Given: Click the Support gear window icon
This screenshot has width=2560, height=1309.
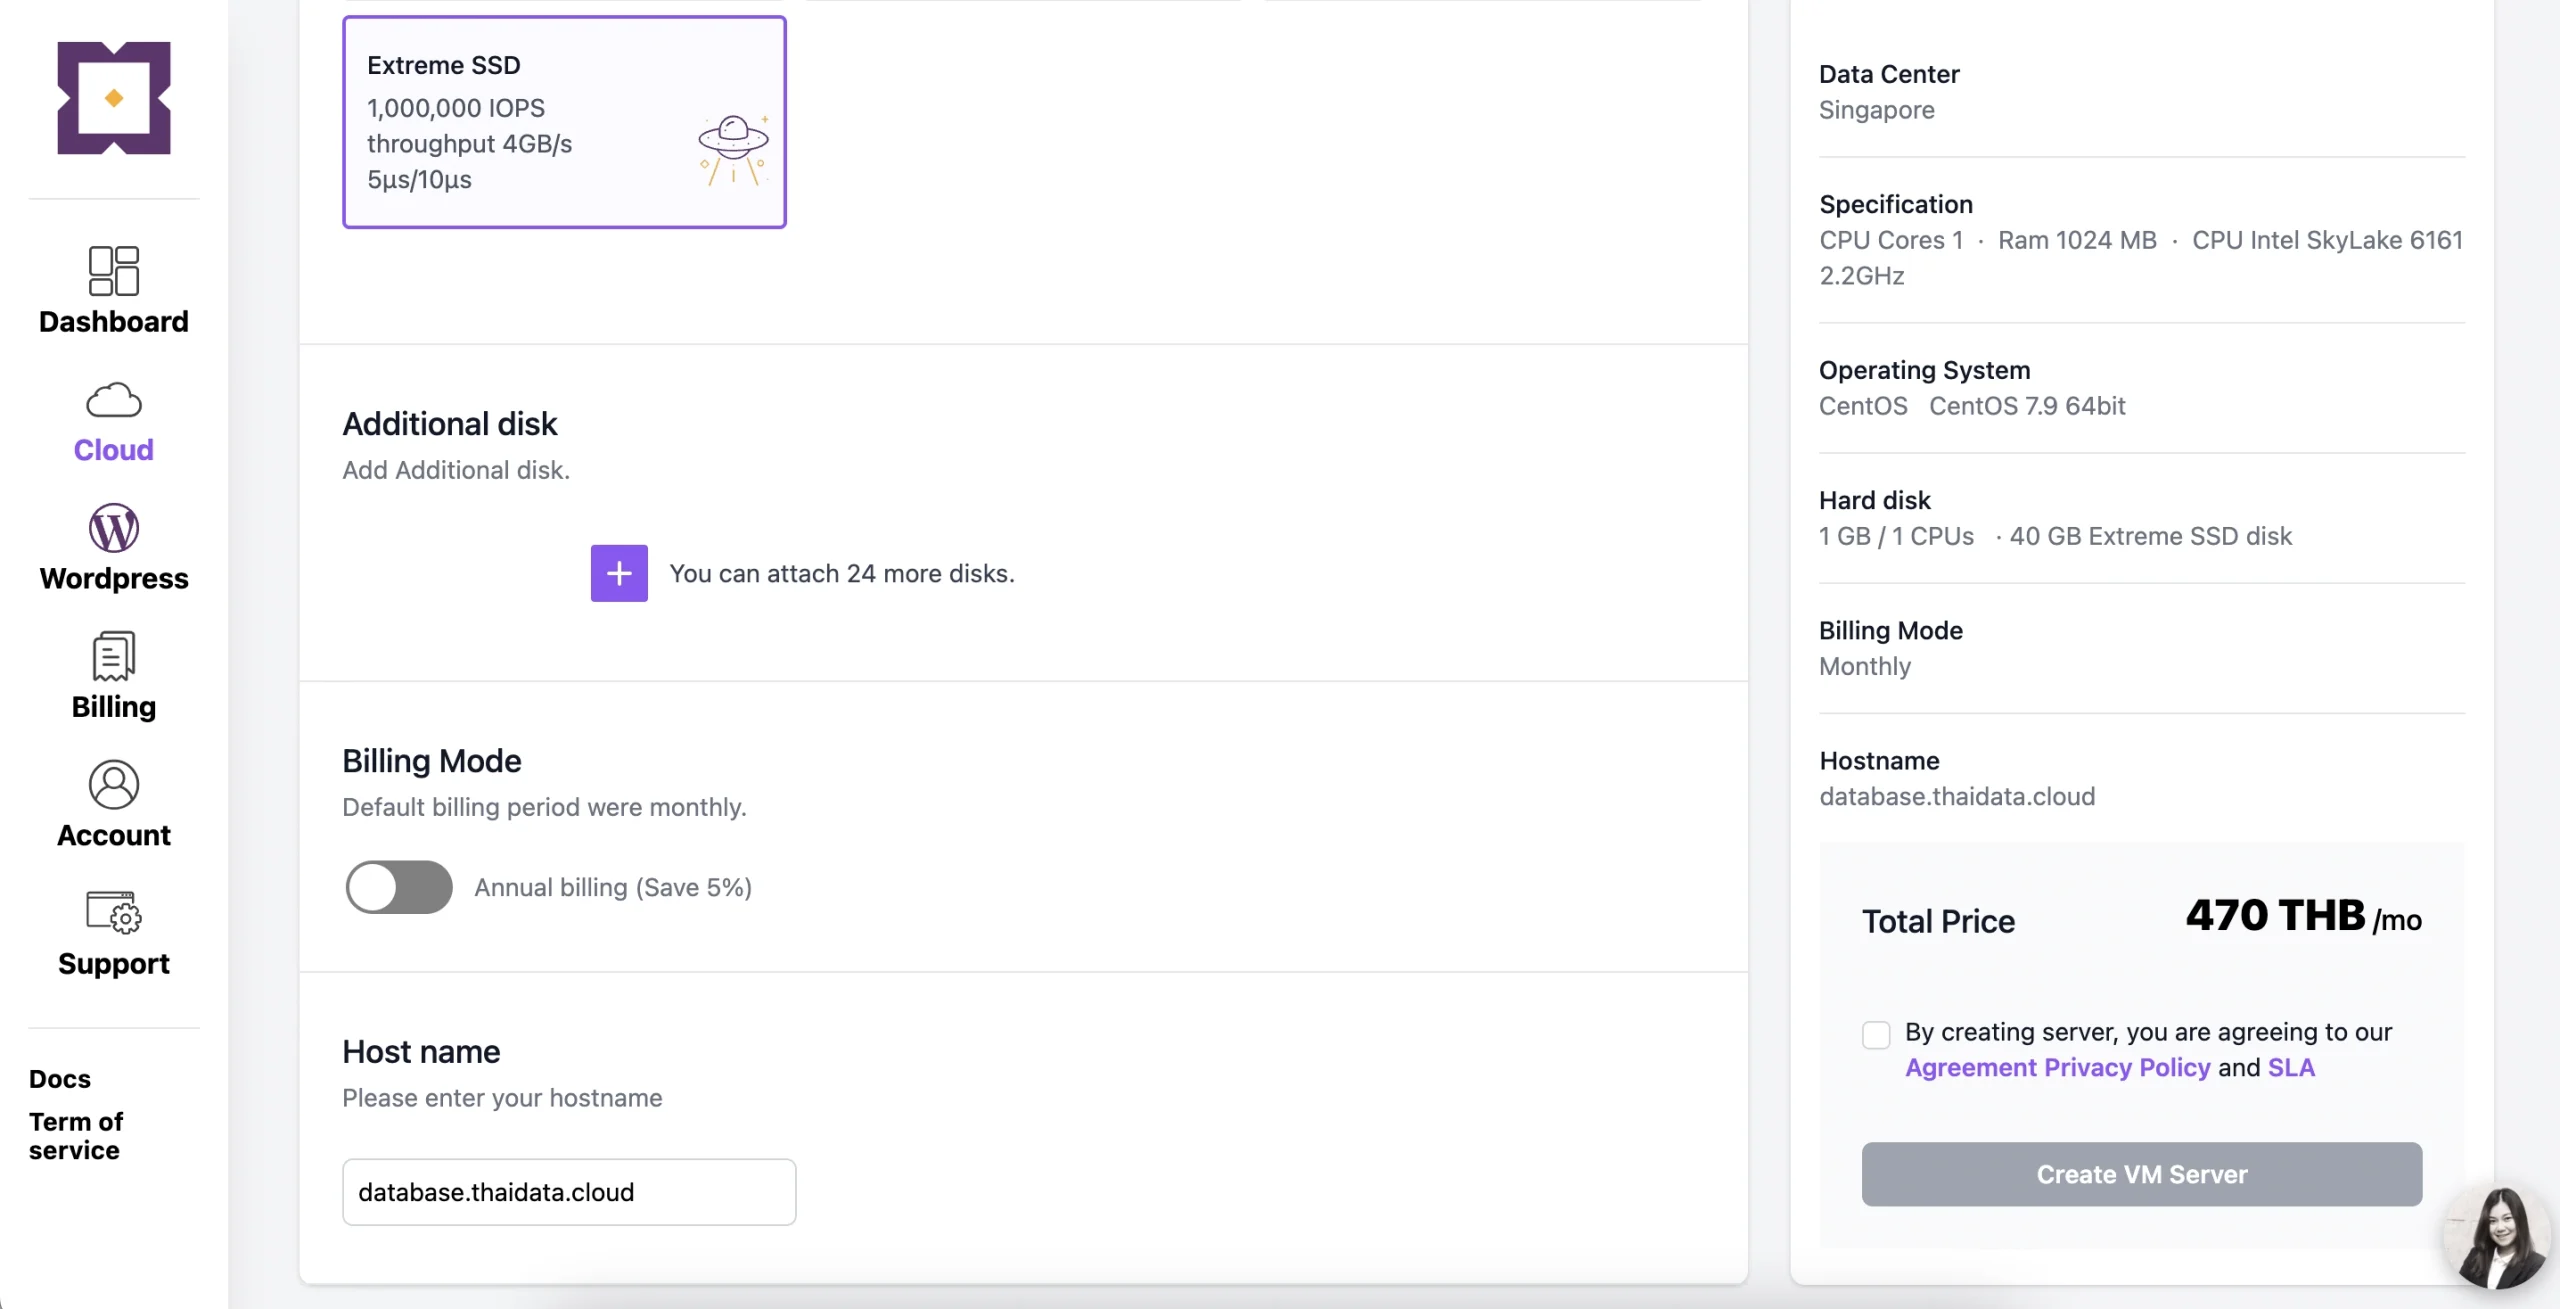Looking at the screenshot, I should tap(114, 912).
